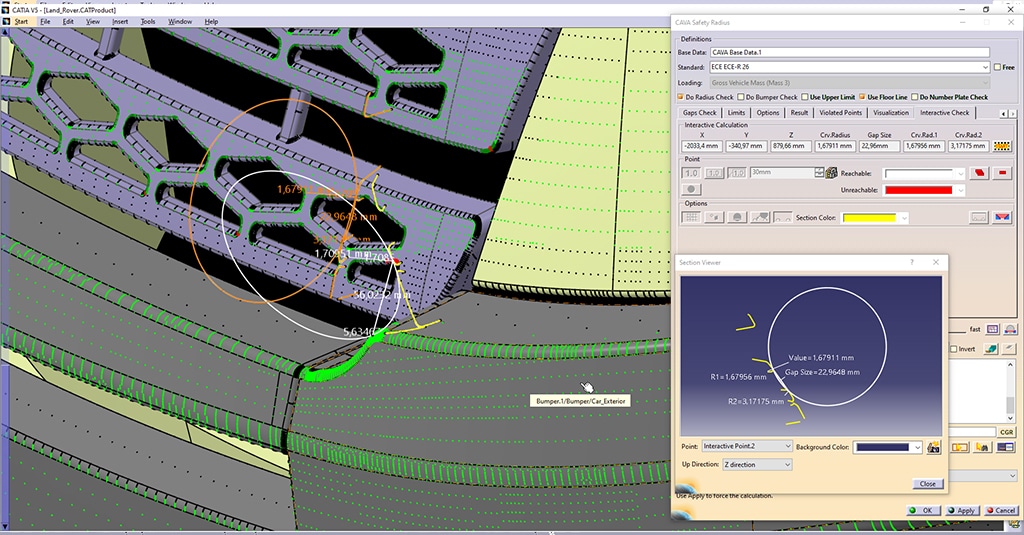Click the Cancel button
The height and width of the screenshot is (535, 1024).
click(x=1001, y=510)
